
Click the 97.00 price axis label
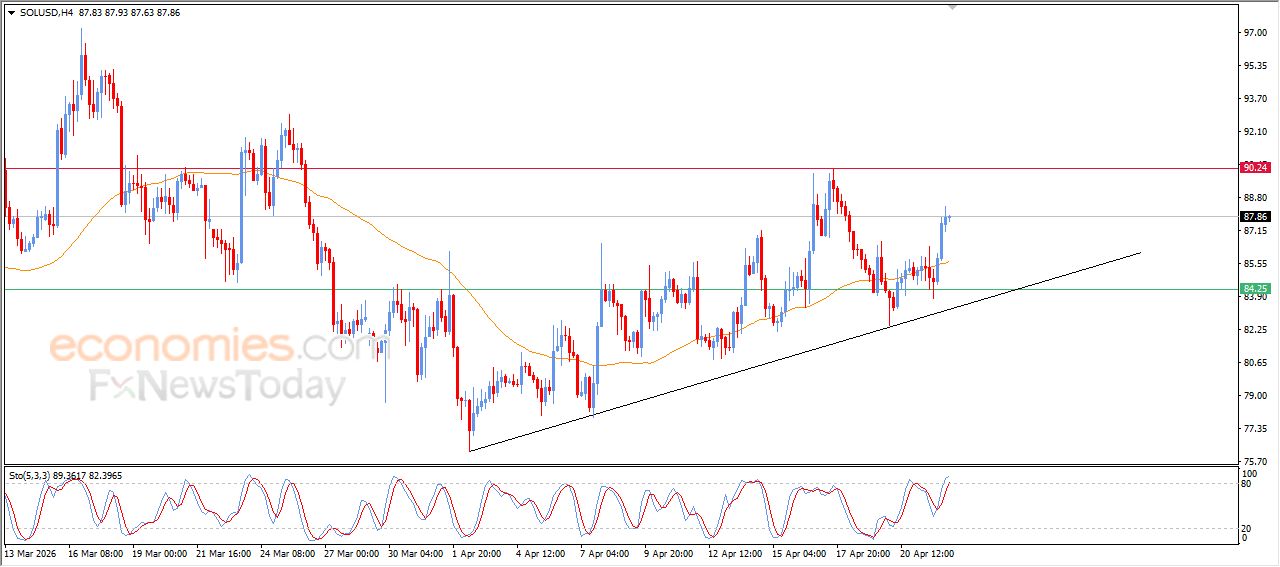pos(1255,33)
